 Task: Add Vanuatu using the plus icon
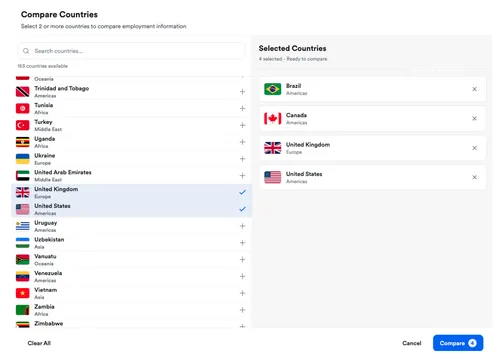(x=242, y=259)
